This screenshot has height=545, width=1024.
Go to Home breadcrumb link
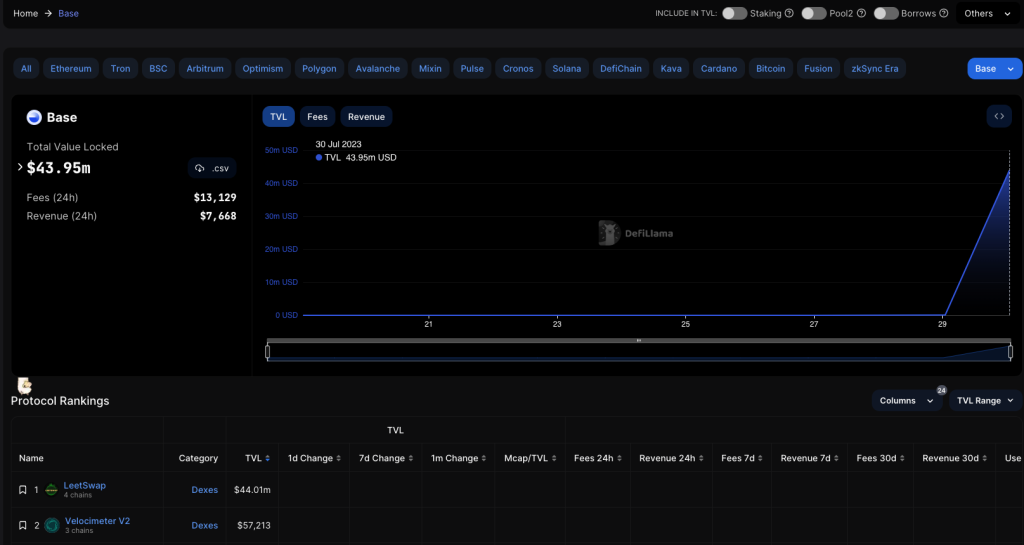click(x=25, y=13)
